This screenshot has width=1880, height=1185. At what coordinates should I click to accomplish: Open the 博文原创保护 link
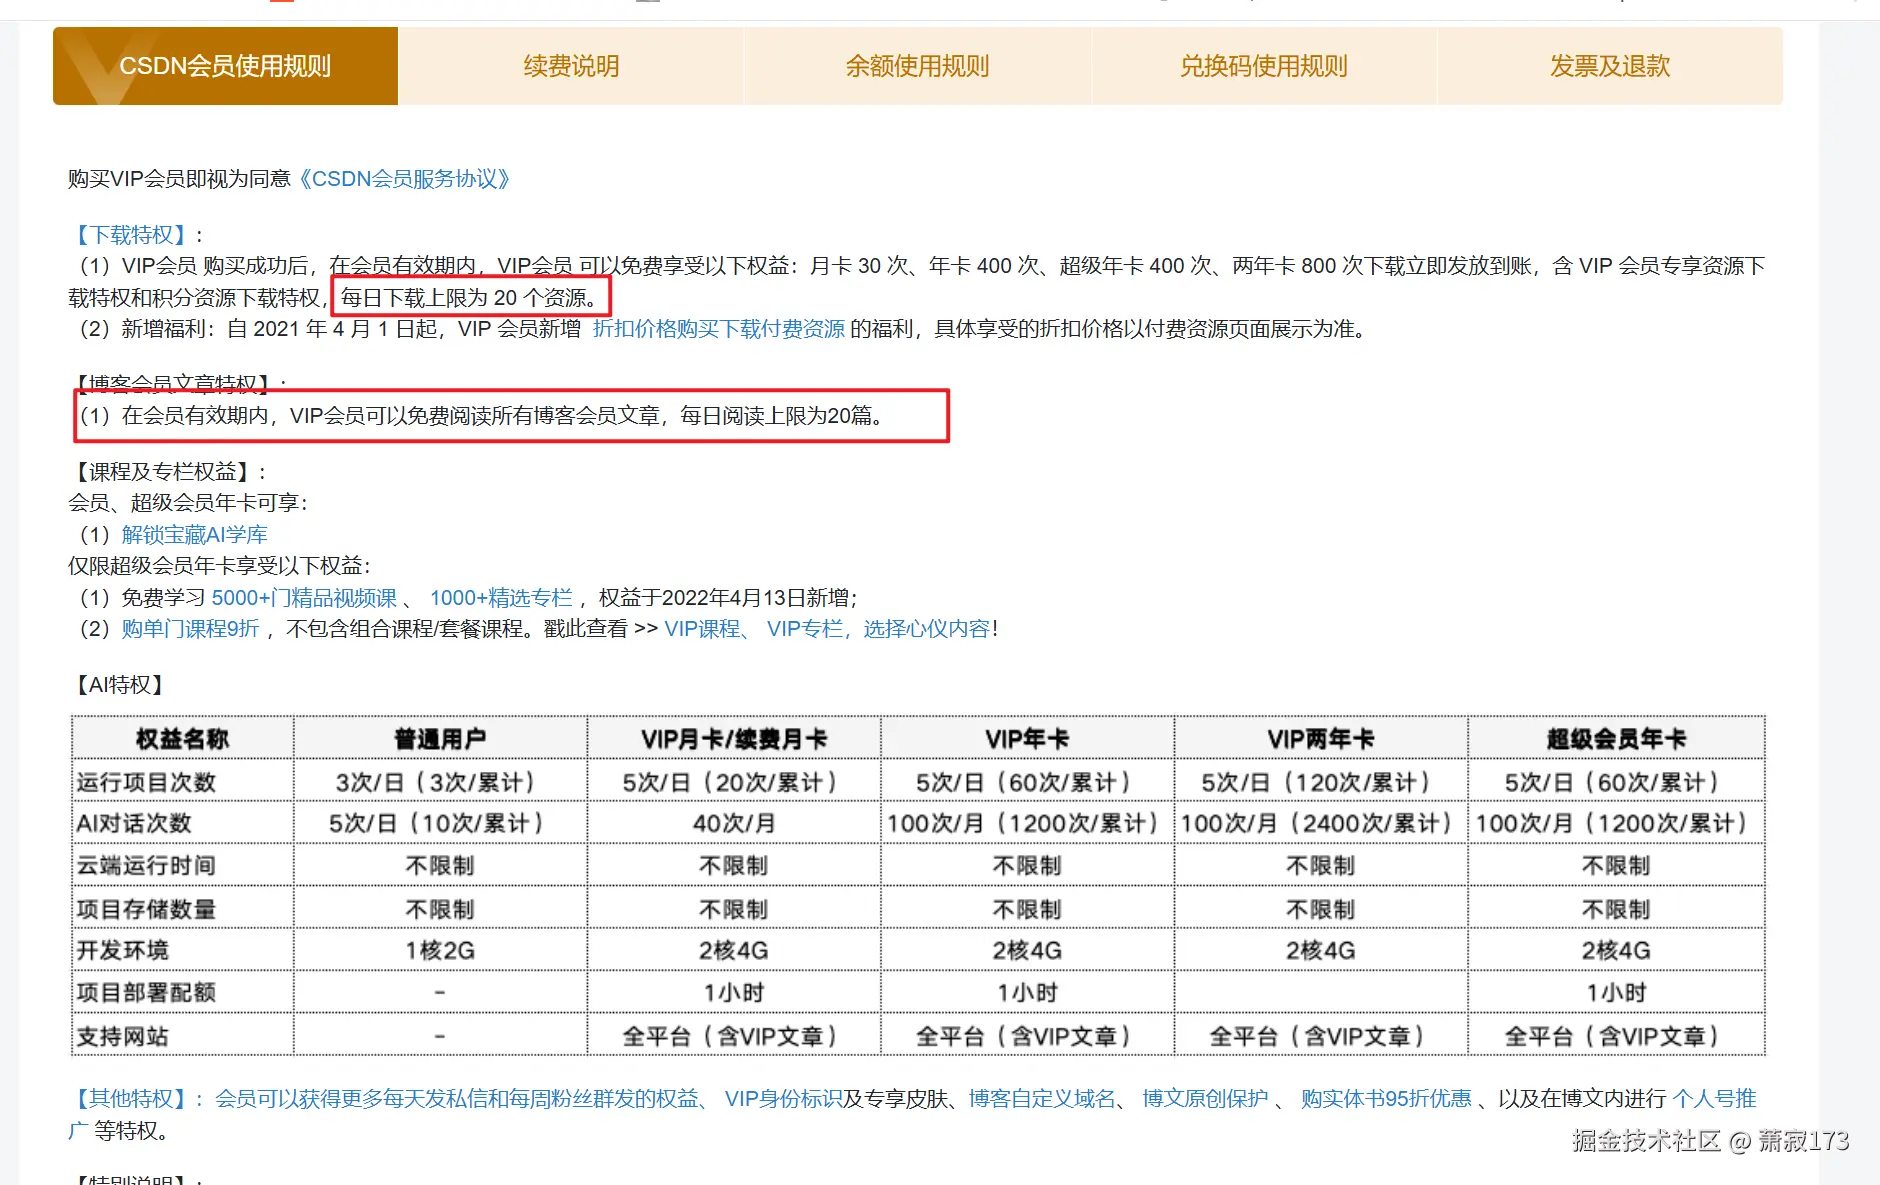pyautogui.click(x=1205, y=1099)
